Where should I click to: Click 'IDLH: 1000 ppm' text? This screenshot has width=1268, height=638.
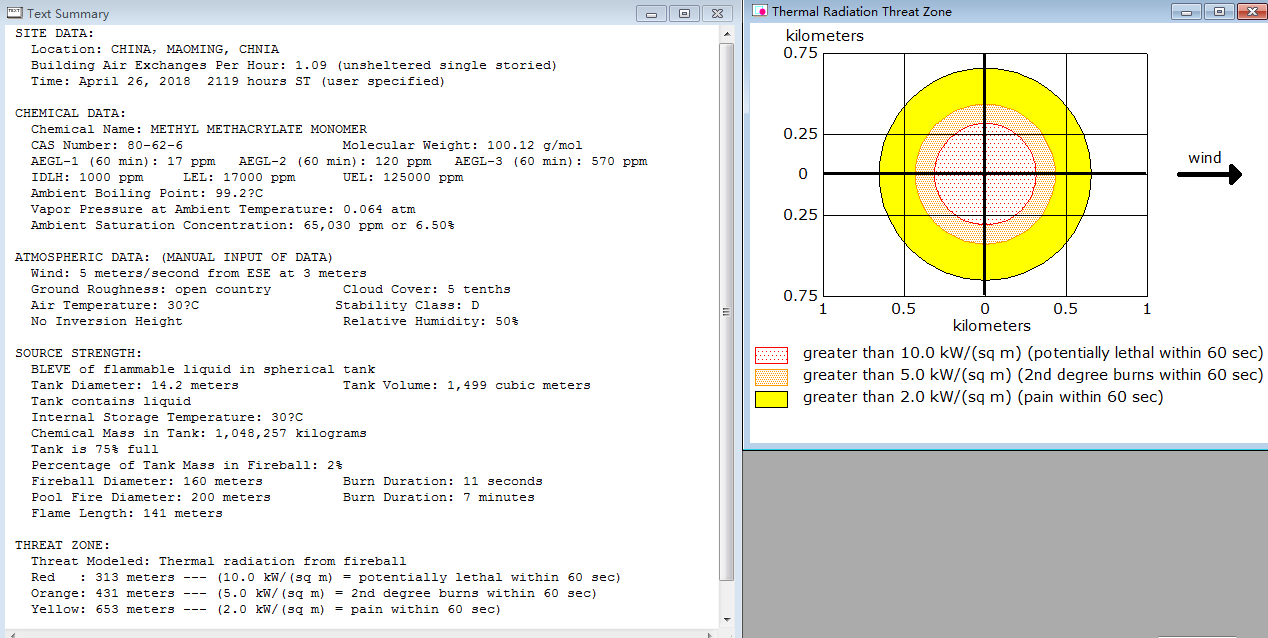coord(87,177)
